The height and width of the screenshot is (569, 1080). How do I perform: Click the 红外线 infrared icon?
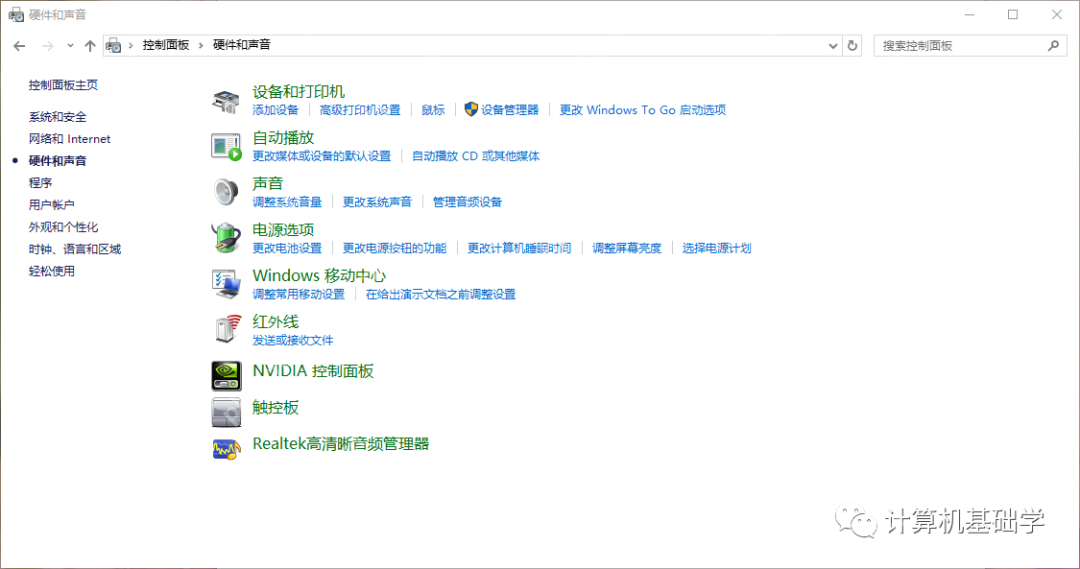click(227, 329)
